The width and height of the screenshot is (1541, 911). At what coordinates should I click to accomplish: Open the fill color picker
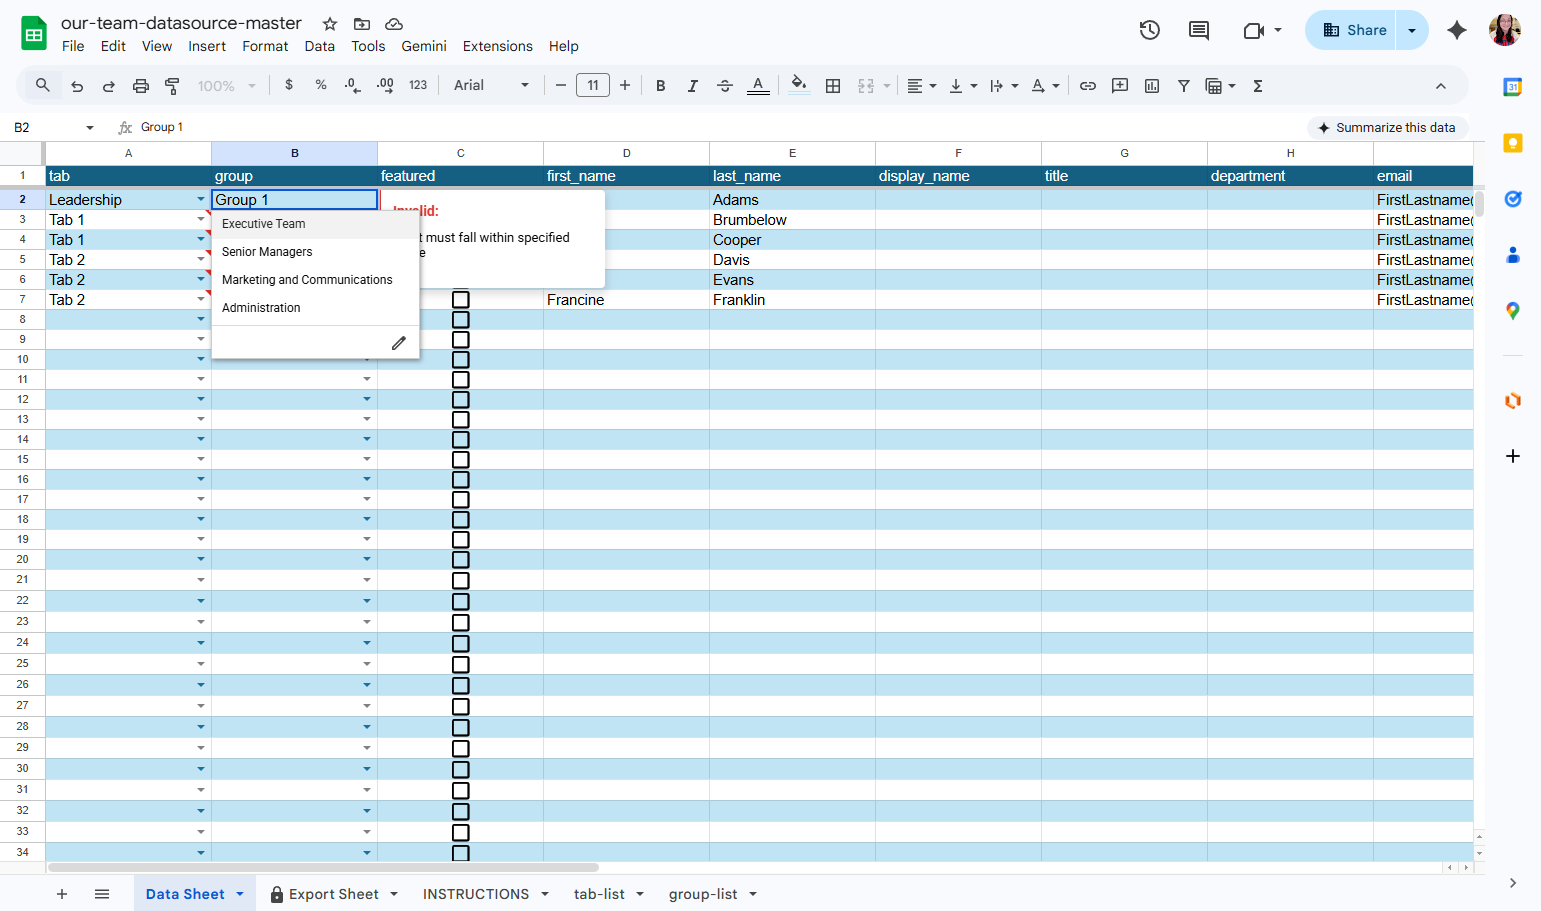[x=798, y=86]
